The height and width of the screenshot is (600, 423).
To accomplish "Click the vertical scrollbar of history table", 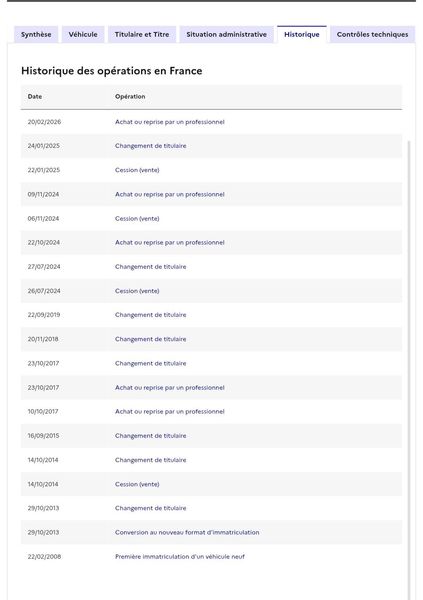I will (408, 369).
